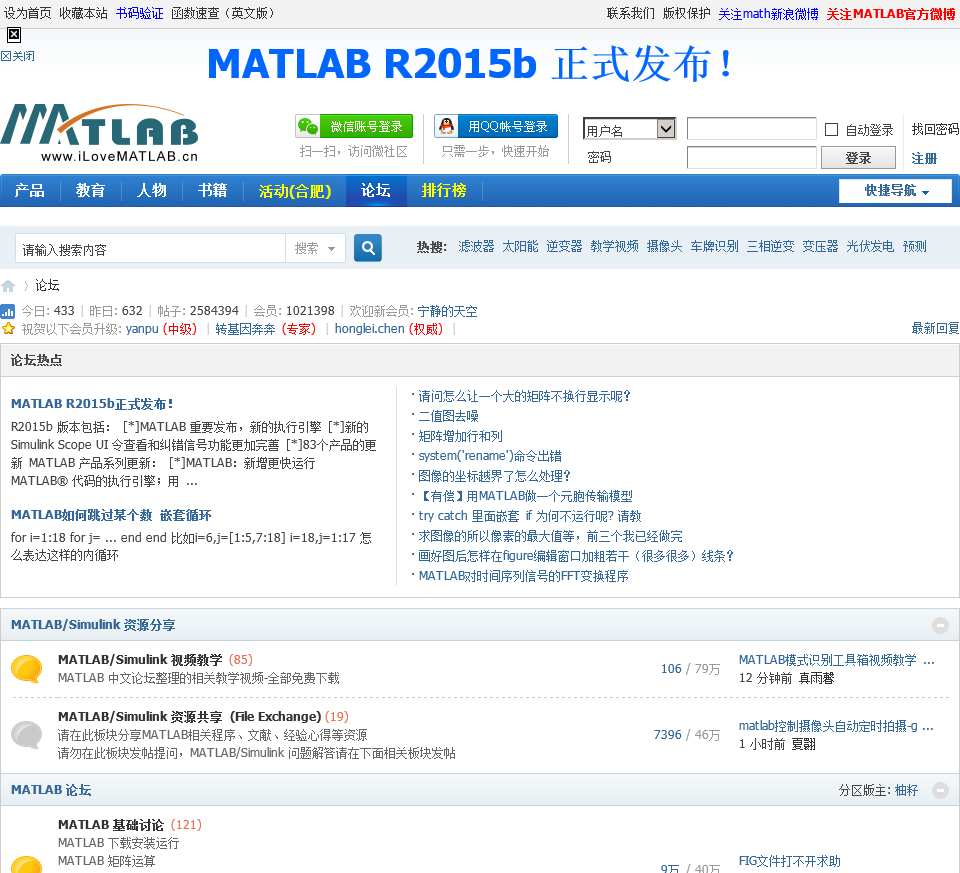Viewport: 960px width, 873px height.
Task: Close the banner with the X icon
Action: pos(13,35)
